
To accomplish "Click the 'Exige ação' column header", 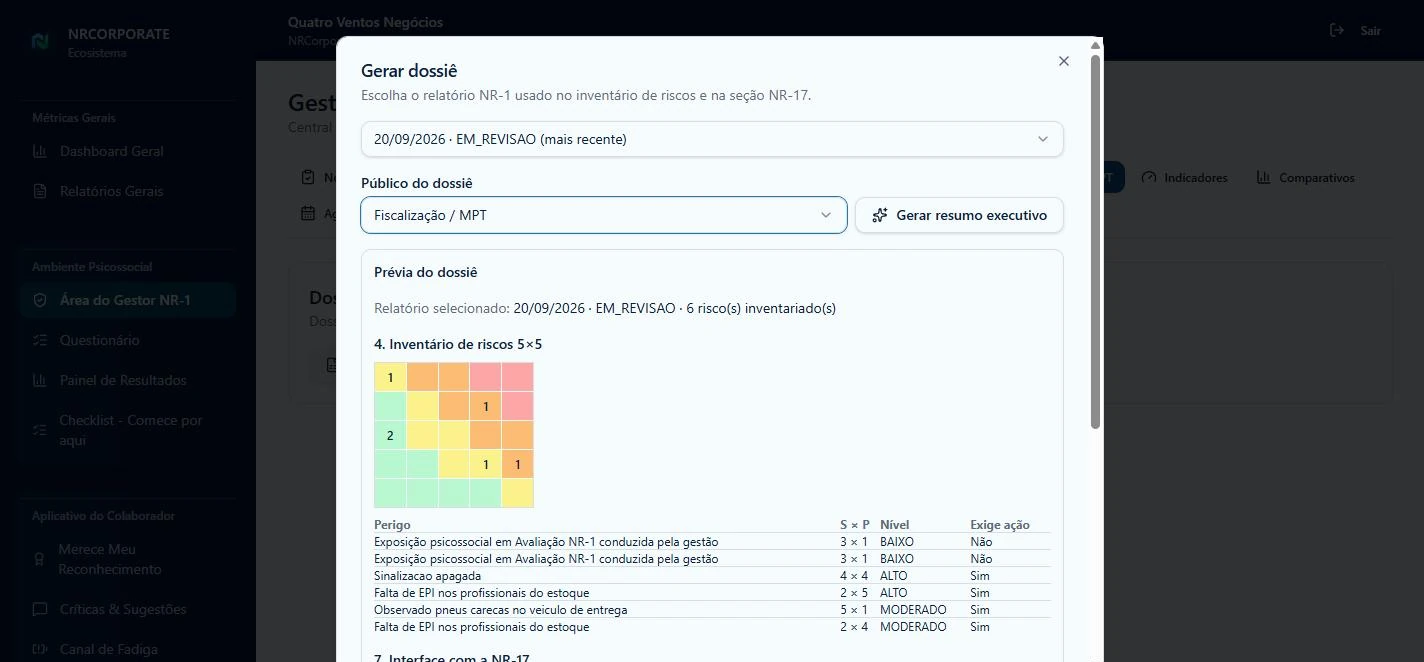I will pos(1000,525).
